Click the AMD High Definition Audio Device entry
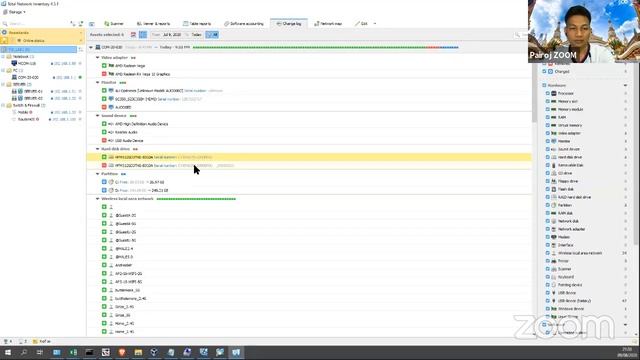 (x=141, y=124)
